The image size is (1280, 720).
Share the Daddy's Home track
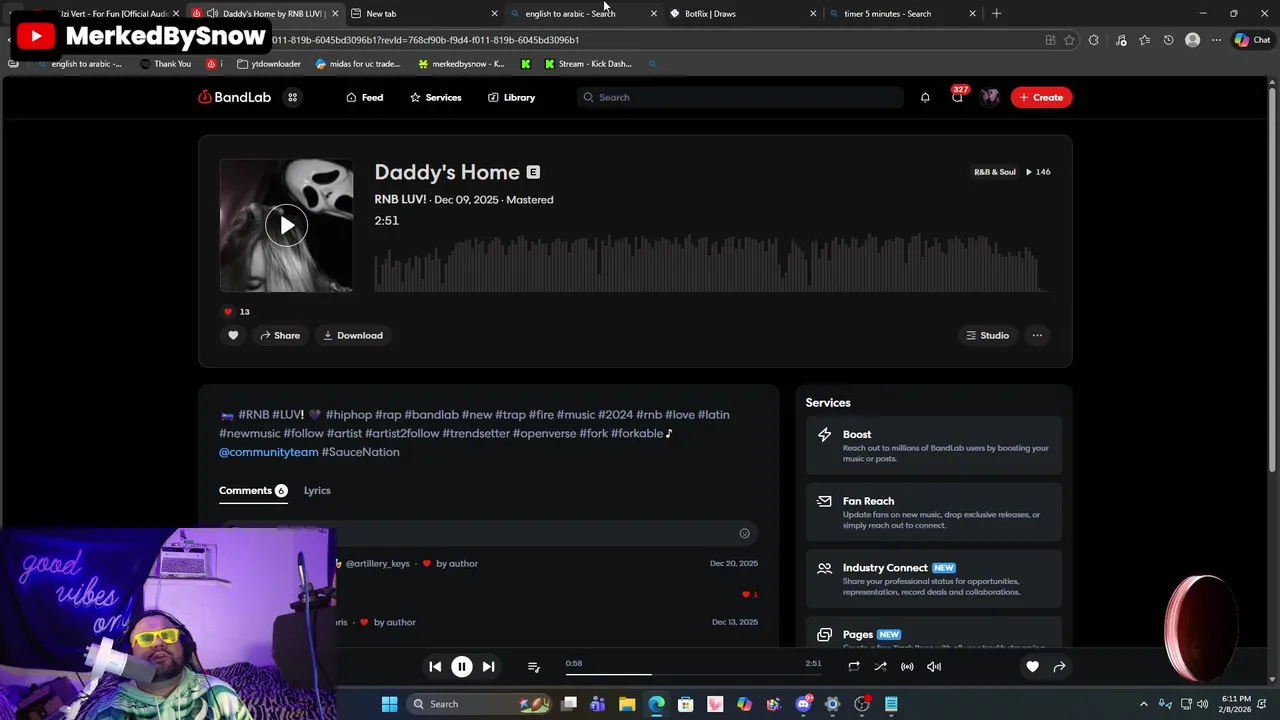point(279,335)
